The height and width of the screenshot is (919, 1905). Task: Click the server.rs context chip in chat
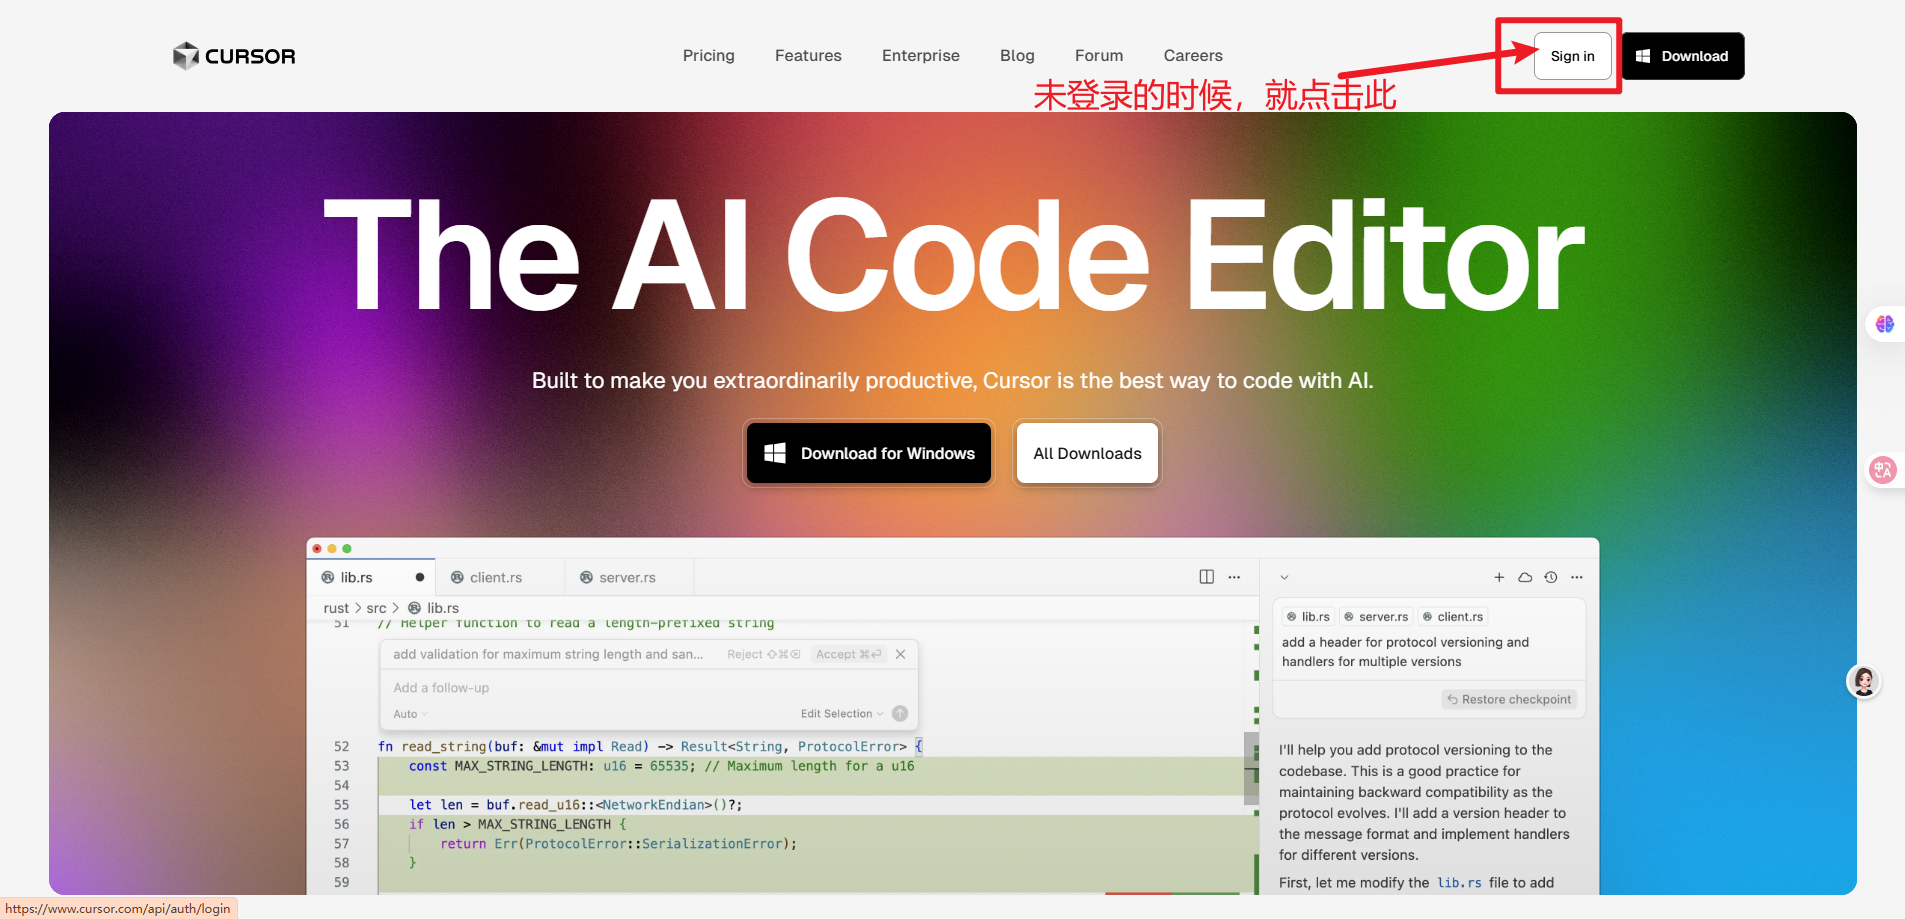(1376, 617)
